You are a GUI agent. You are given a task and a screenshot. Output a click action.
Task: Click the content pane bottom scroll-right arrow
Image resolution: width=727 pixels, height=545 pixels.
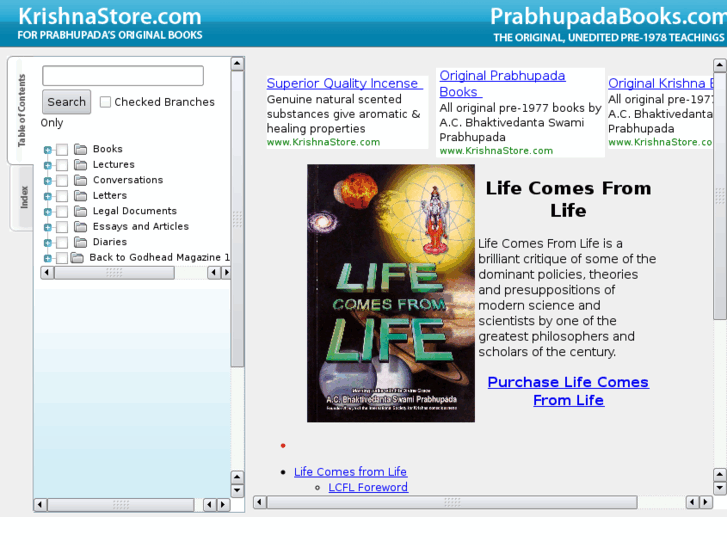pos(706,502)
